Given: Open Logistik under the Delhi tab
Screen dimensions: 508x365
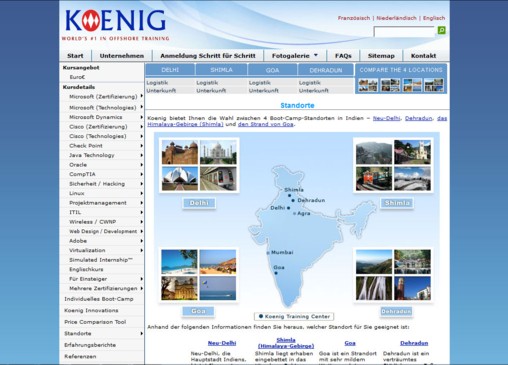Looking at the screenshot, I should click(157, 83).
